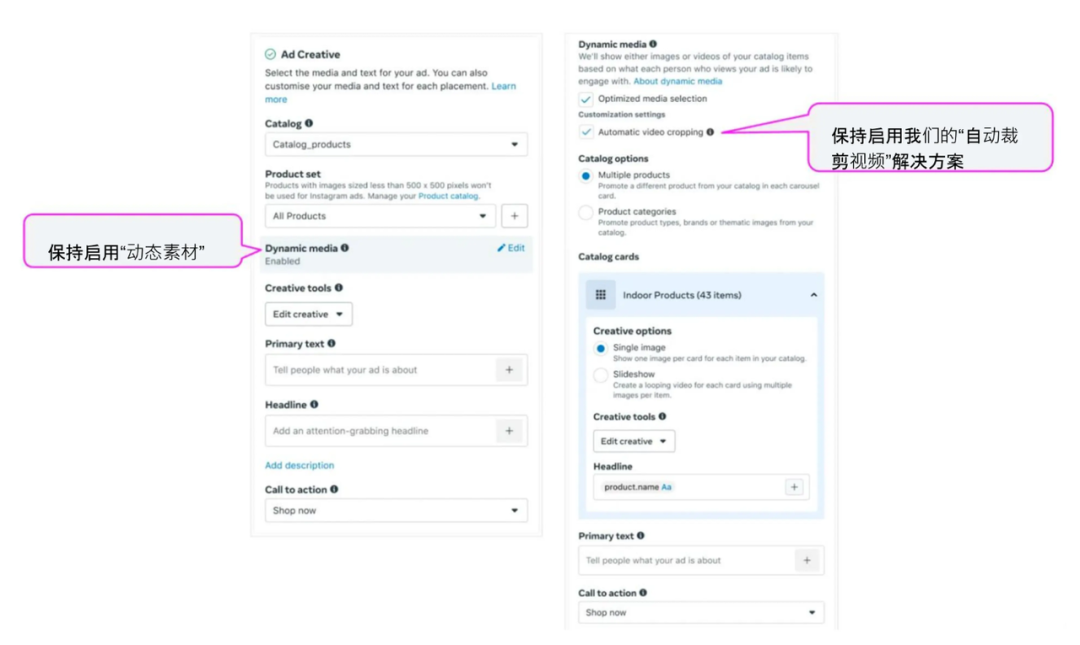Open the Catalog_products dropdown

click(x=396, y=144)
